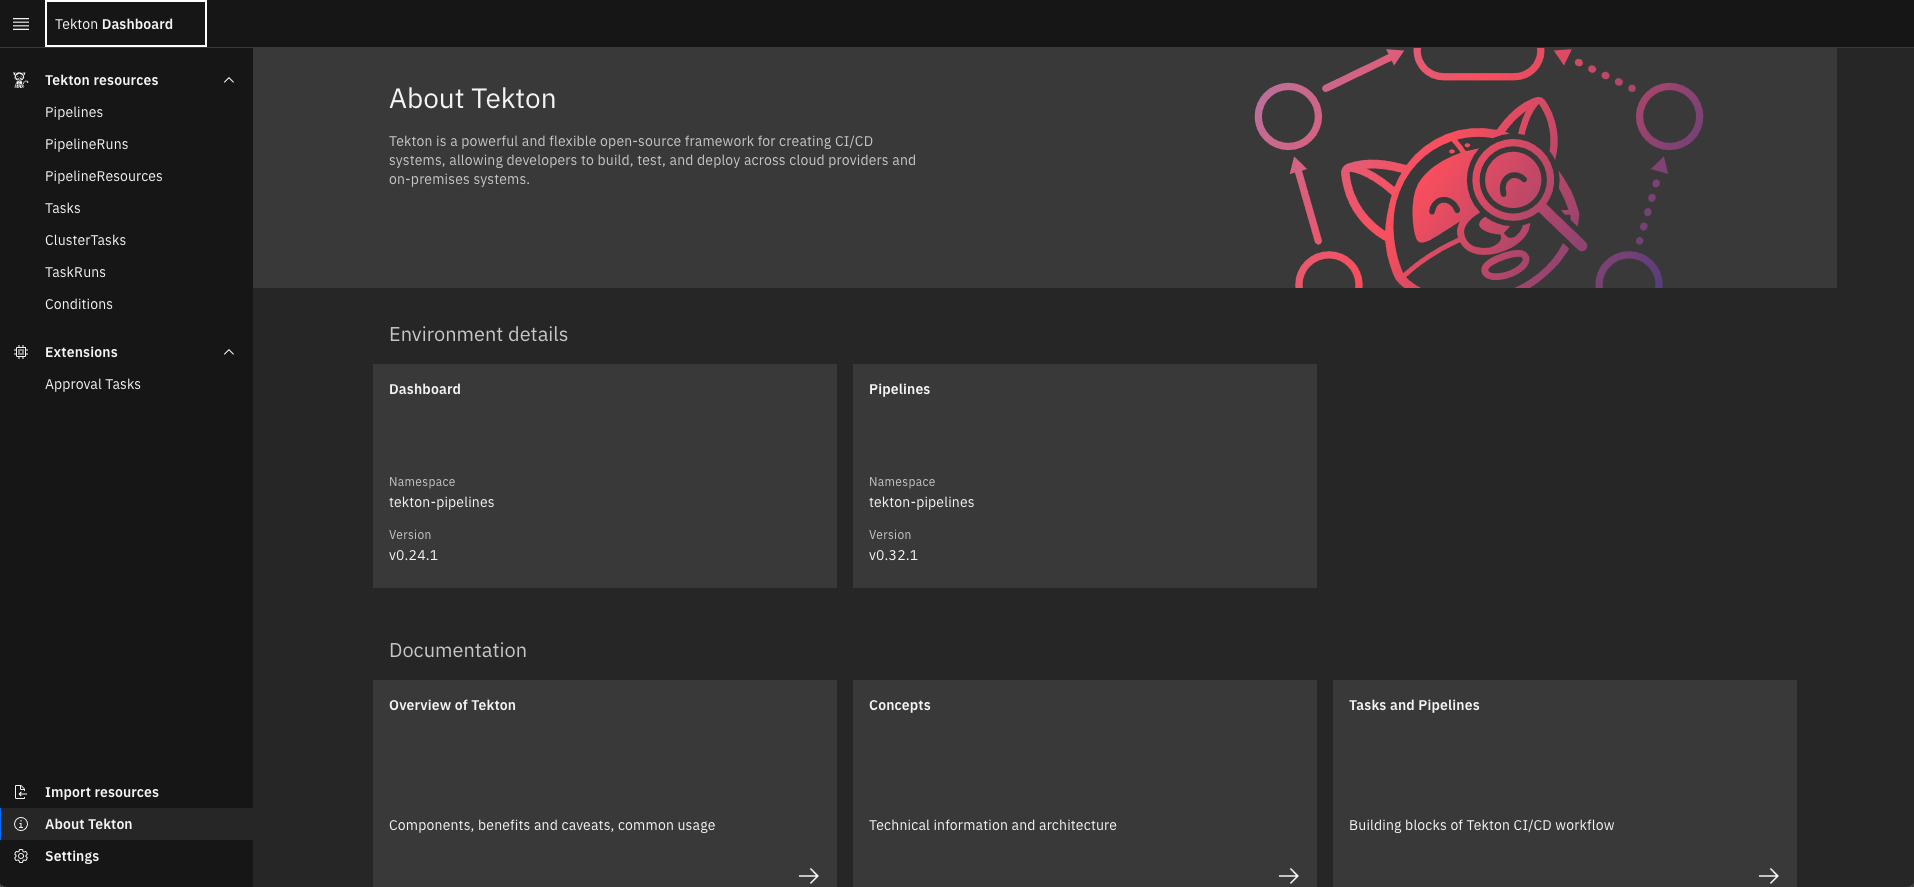Select the Dashboard version v0.24.1 text
Screen dimensions: 1914x887
point(413,555)
